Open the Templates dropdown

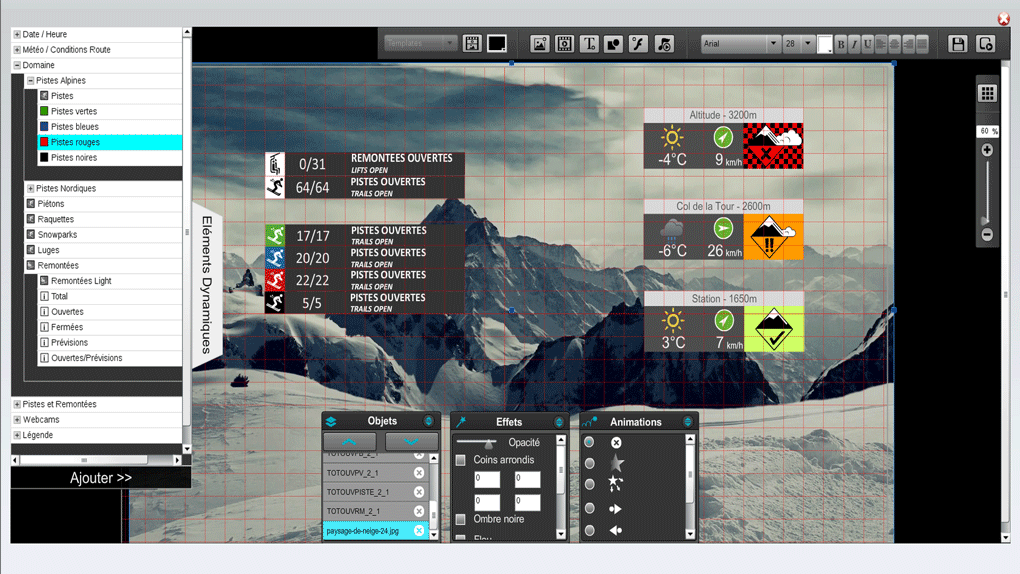pos(420,44)
